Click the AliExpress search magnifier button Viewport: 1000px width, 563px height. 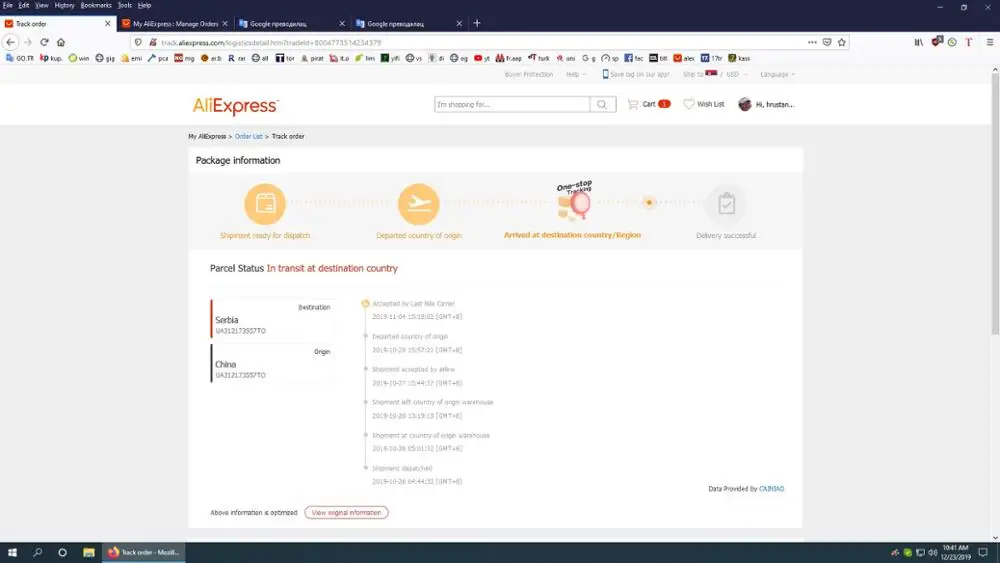coord(603,105)
